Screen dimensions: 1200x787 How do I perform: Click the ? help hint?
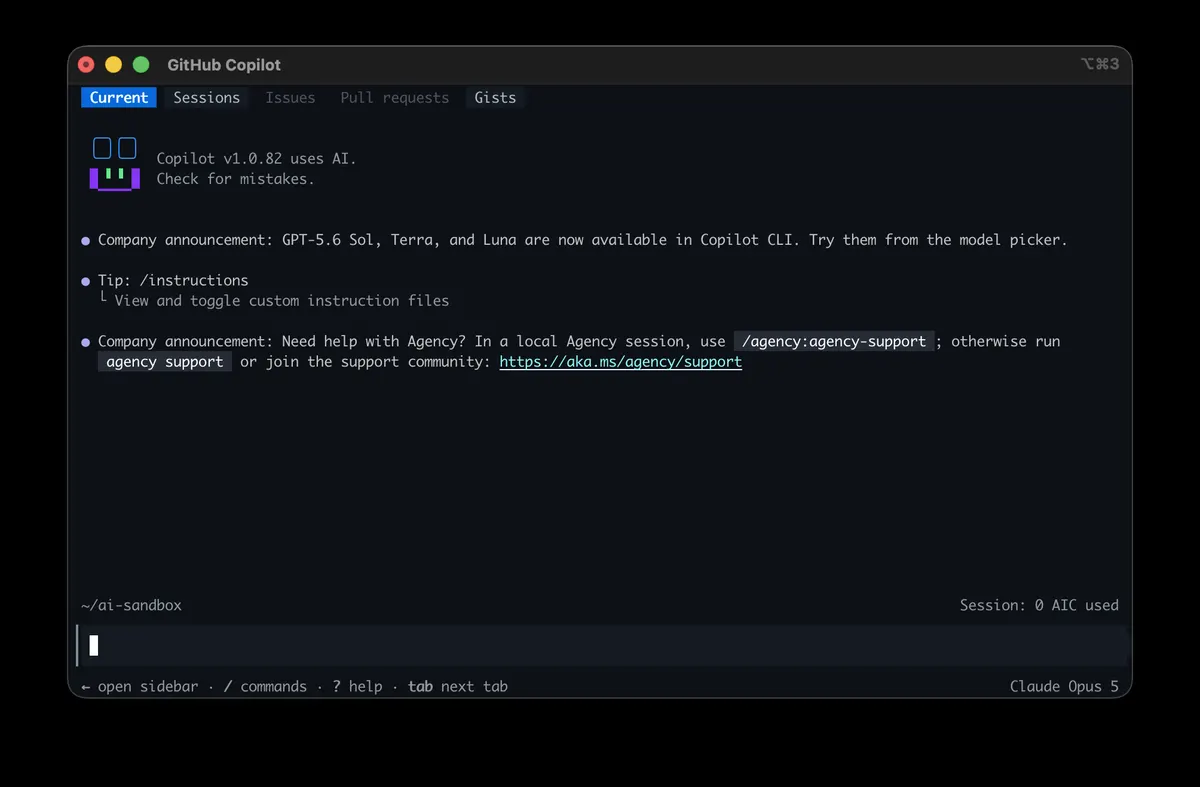(x=357, y=686)
